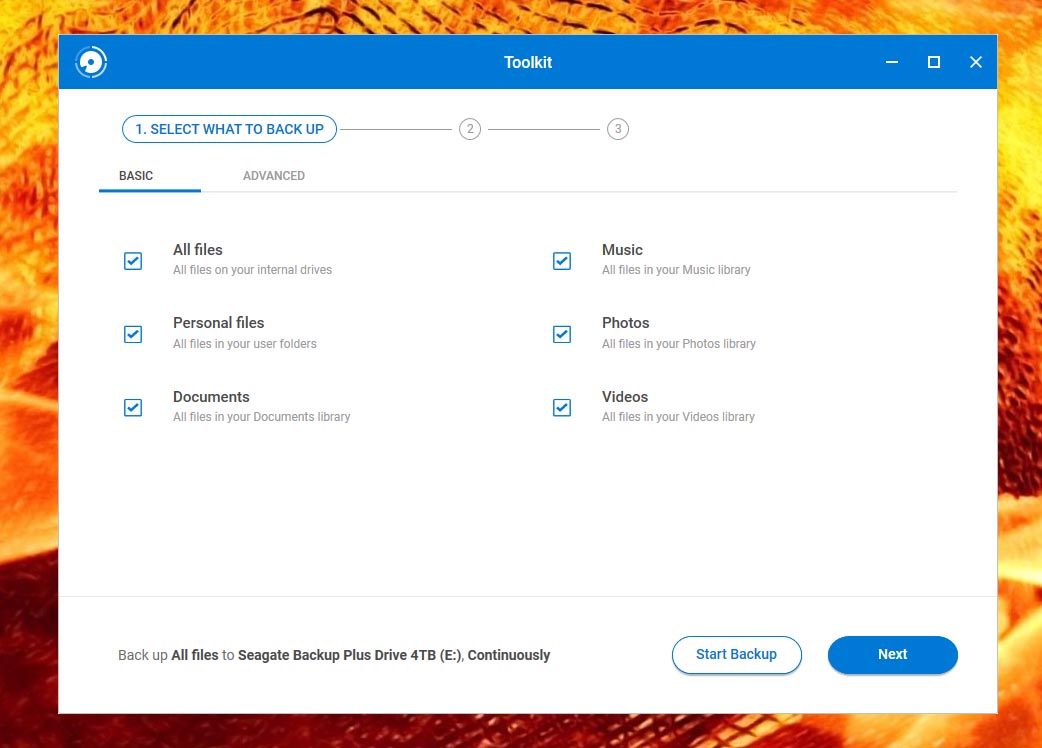Click the 'Toolkit' window title
This screenshot has width=1042, height=748.
click(528, 62)
